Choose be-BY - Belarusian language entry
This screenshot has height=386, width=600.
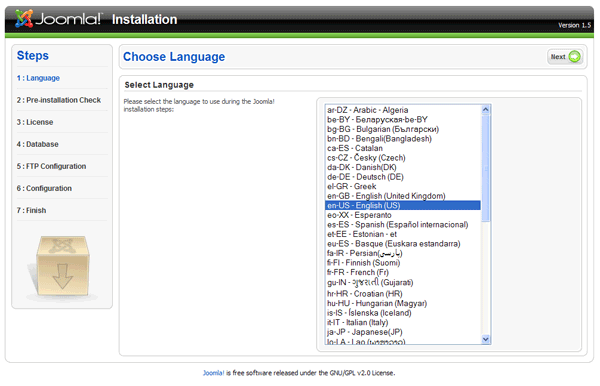(403, 120)
